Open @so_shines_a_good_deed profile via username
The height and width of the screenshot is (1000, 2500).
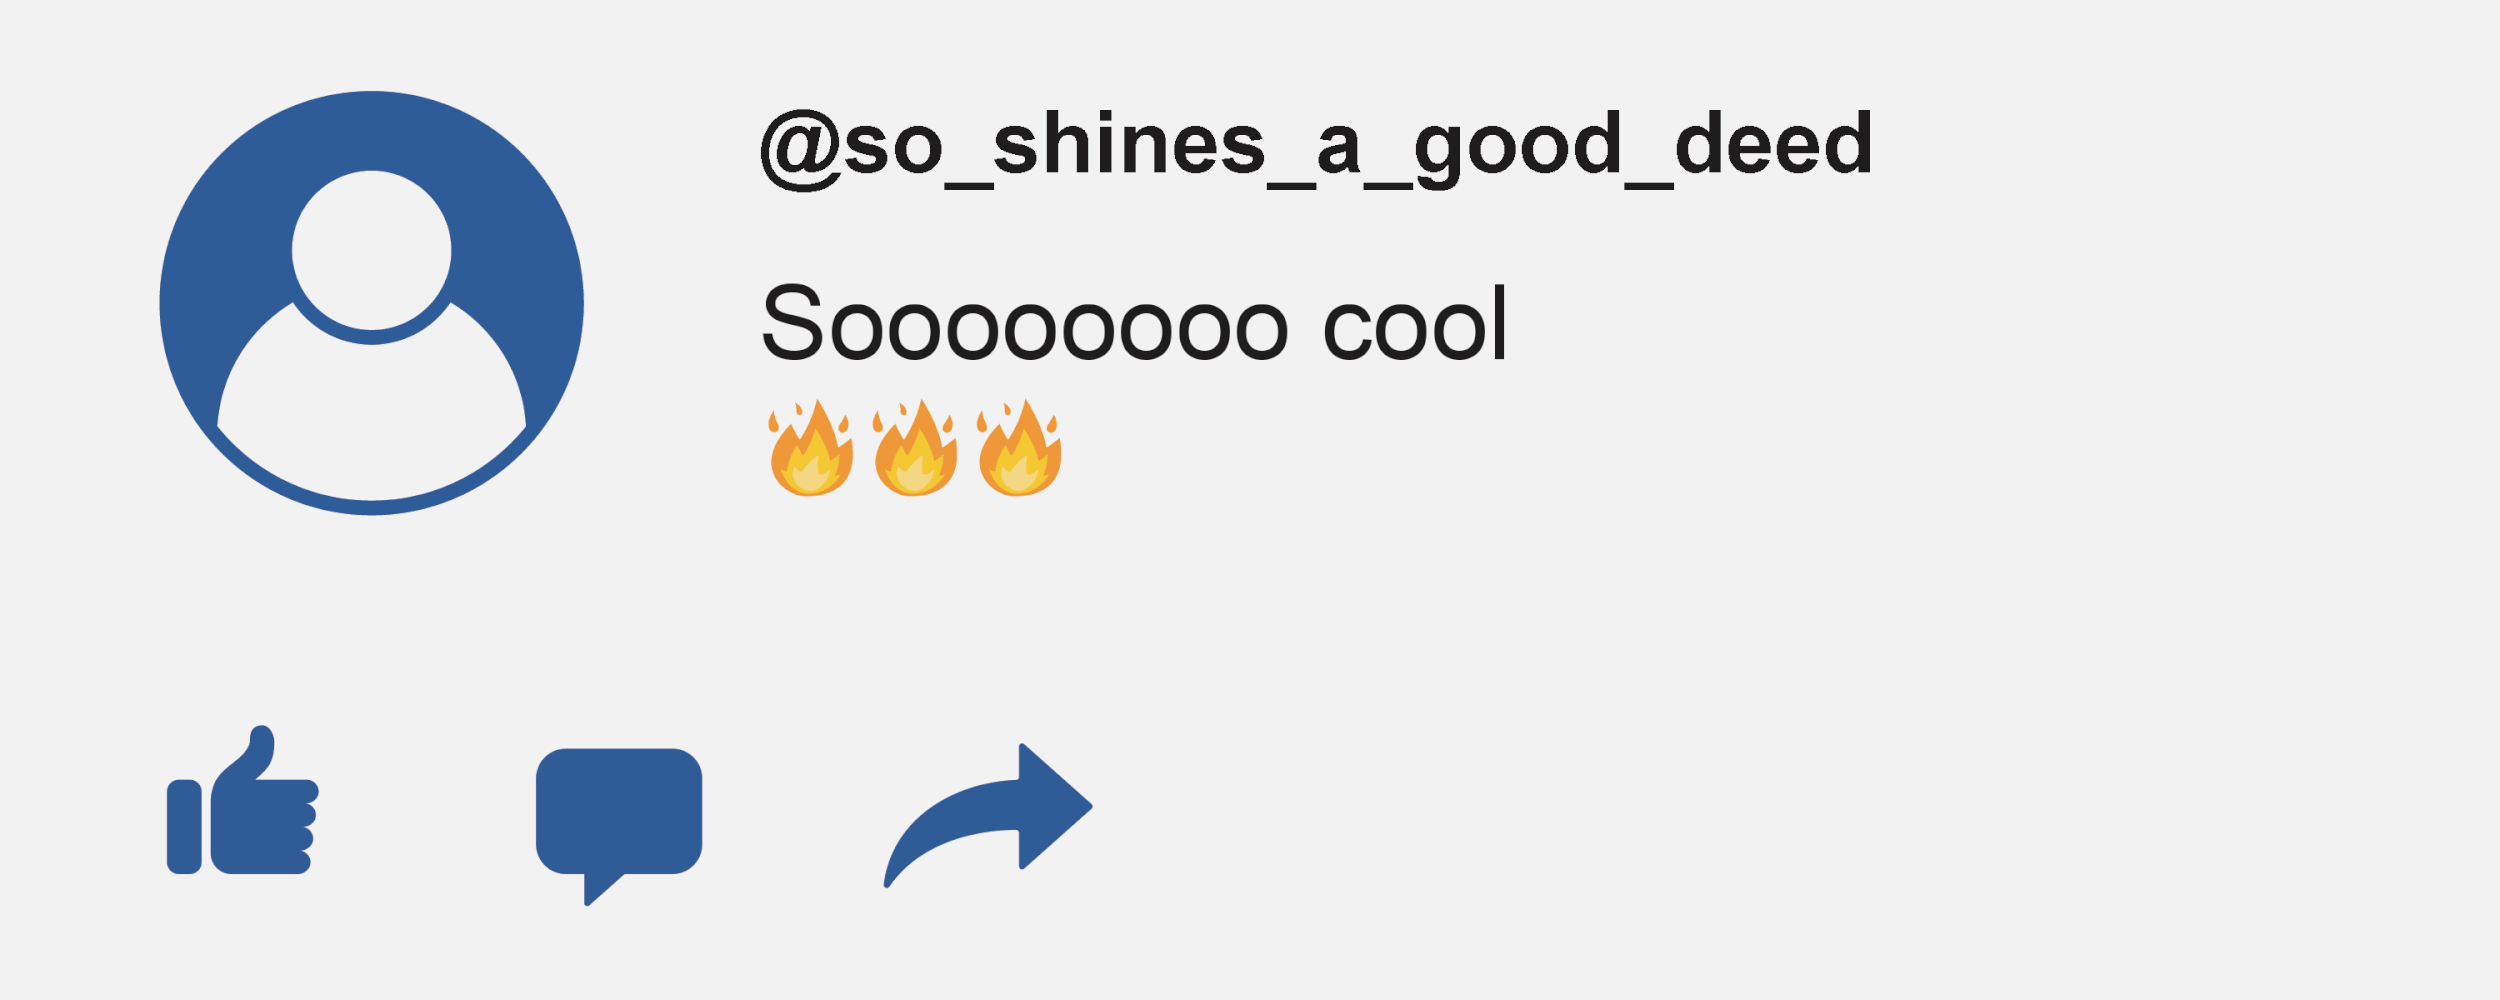(1316, 148)
